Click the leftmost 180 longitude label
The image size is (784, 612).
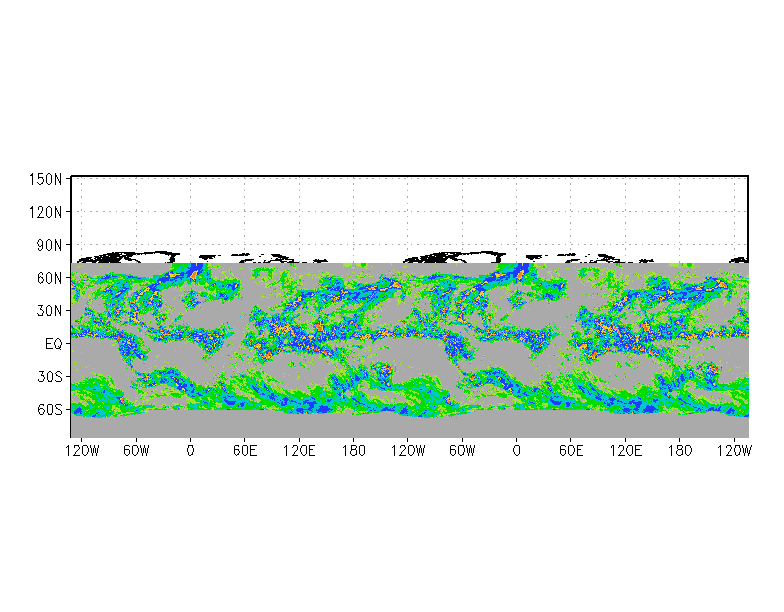tap(354, 451)
